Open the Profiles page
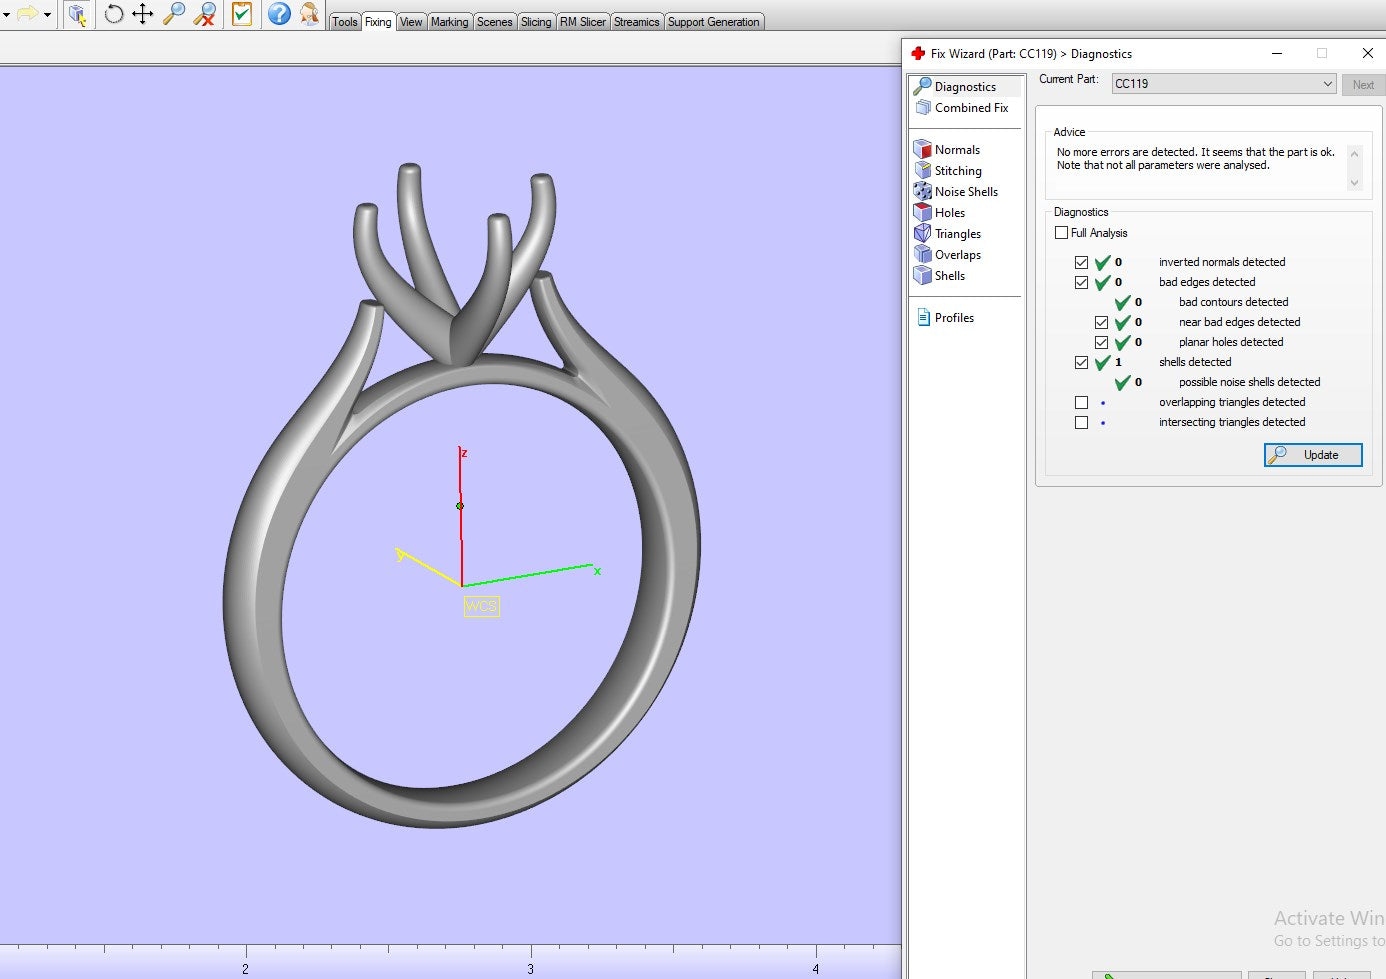Viewport: 1386px width, 979px height. [953, 318]
